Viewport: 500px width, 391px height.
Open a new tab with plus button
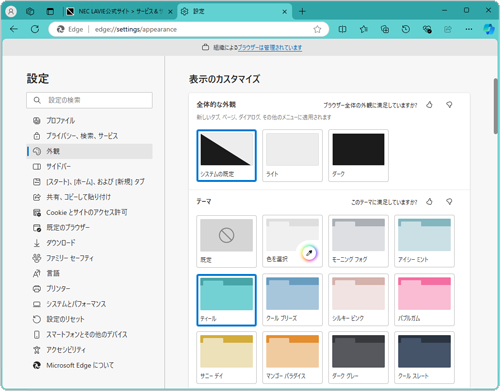[x=302, y=12]
